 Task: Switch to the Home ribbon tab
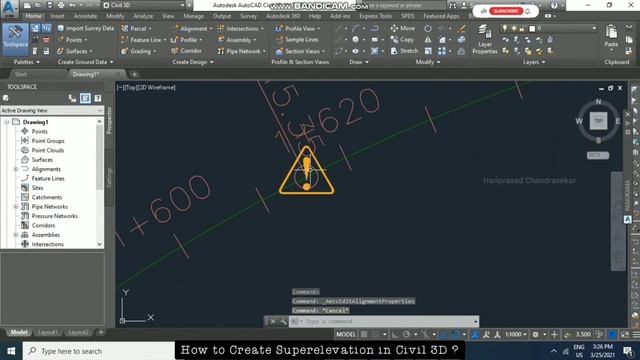point(33,16)
